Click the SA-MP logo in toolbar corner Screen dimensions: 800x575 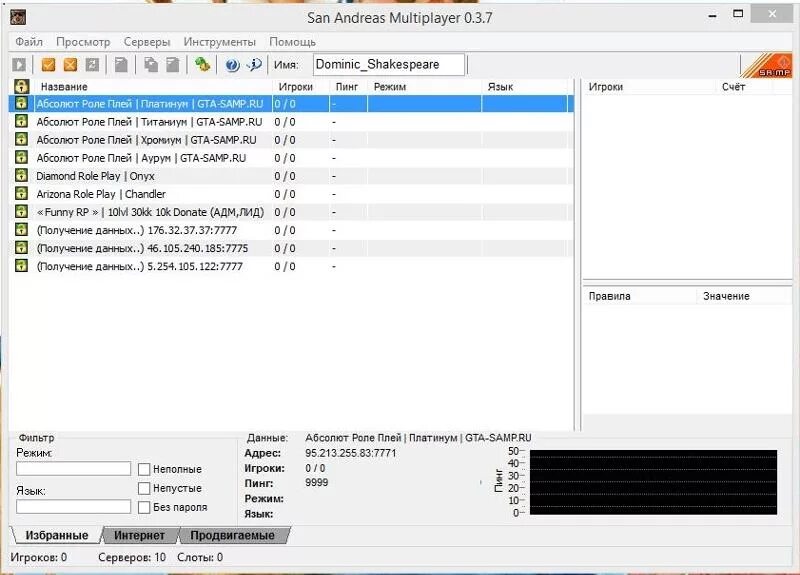click(x=767, y=65)
